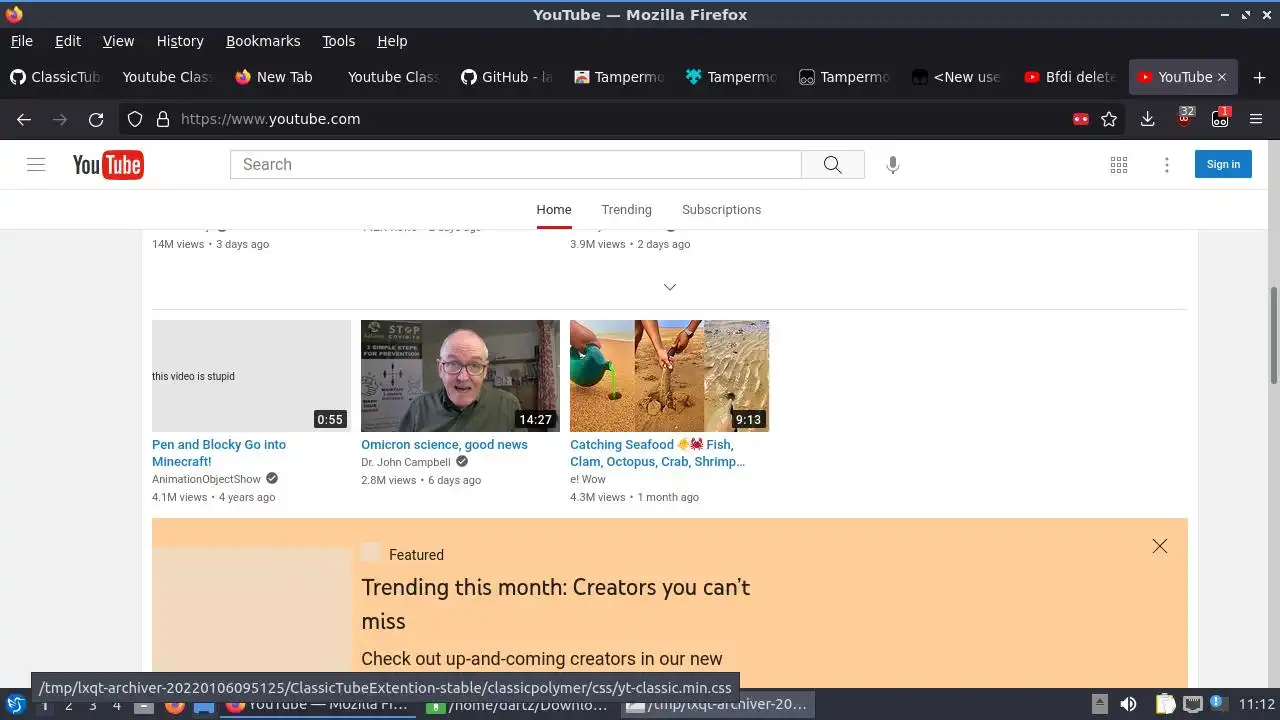The width and height of the screenshot is (1280, 720).
Task: Open the Edit menu
Action: [68, 41]
